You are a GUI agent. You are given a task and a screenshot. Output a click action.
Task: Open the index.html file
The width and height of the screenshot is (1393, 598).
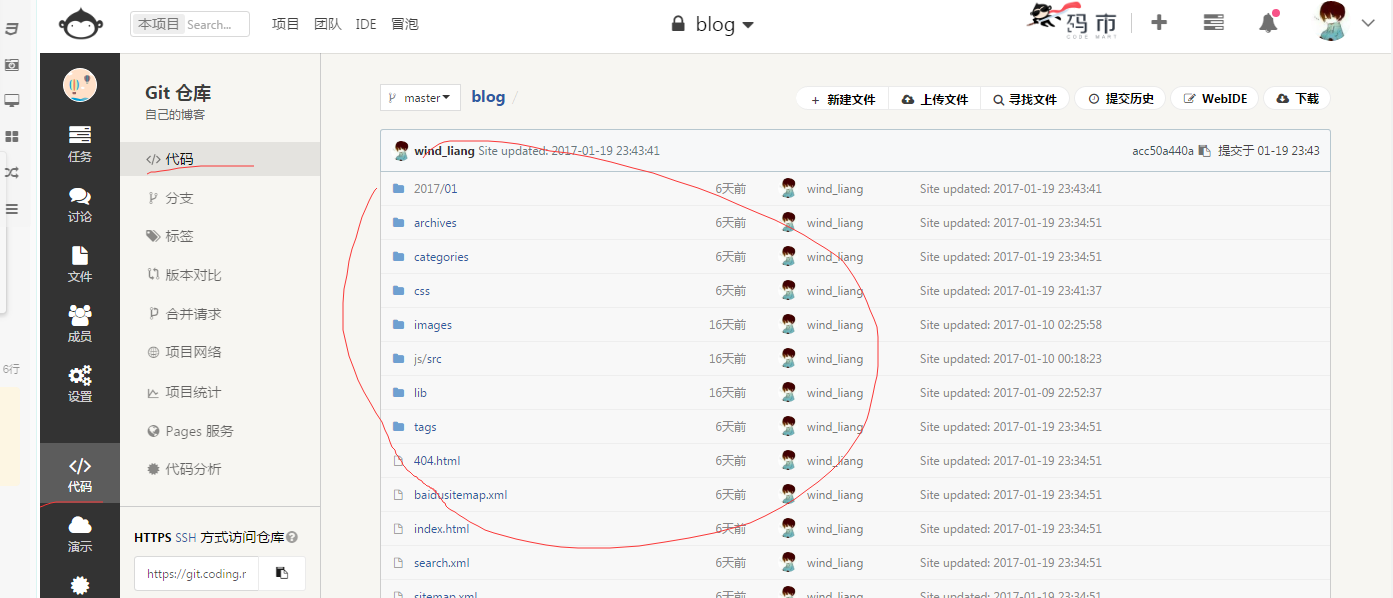point(441,529)
